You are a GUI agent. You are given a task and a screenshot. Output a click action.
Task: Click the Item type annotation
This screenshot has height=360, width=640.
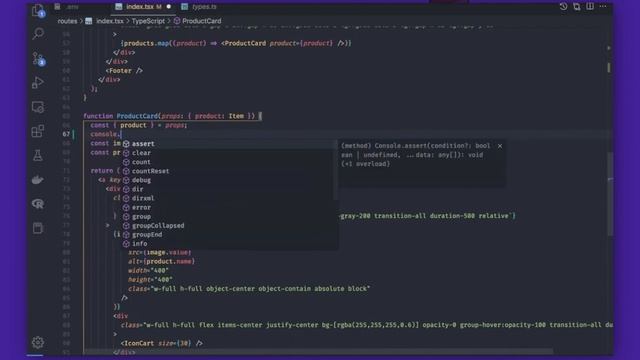coord(236,116)
